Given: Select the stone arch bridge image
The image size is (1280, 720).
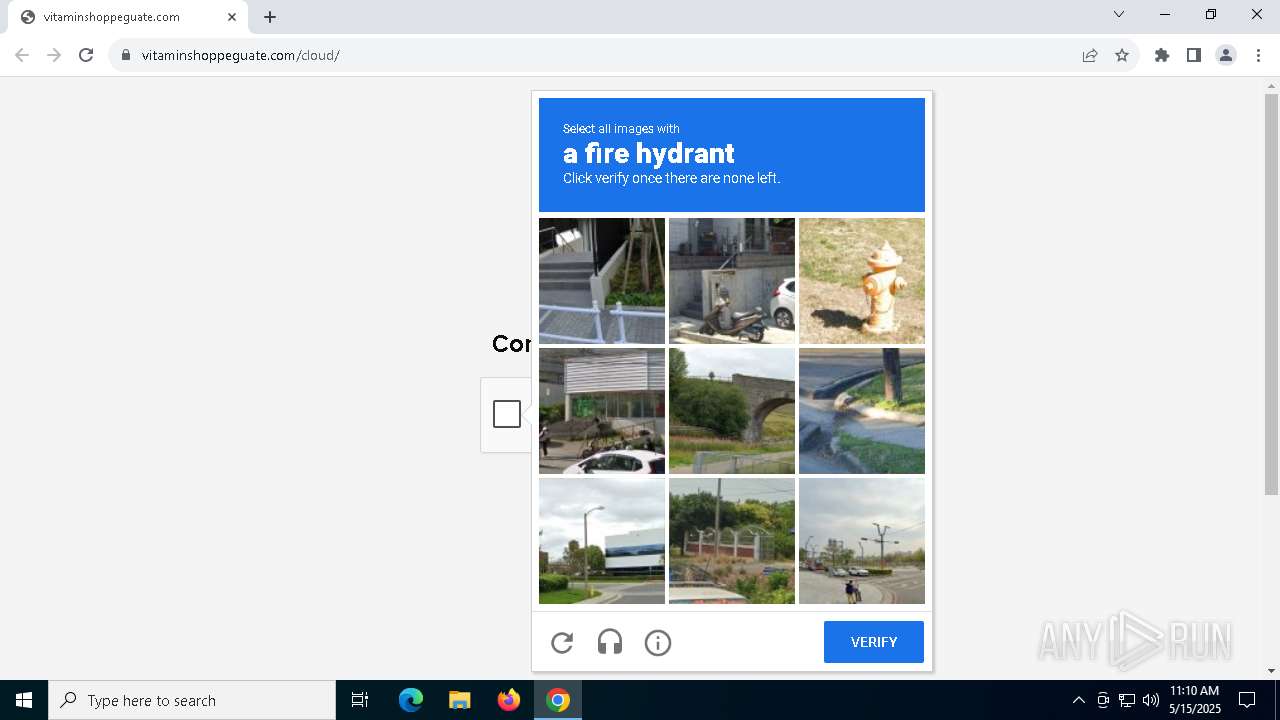Looking at the screenshot, I should (x=732, y=411).
